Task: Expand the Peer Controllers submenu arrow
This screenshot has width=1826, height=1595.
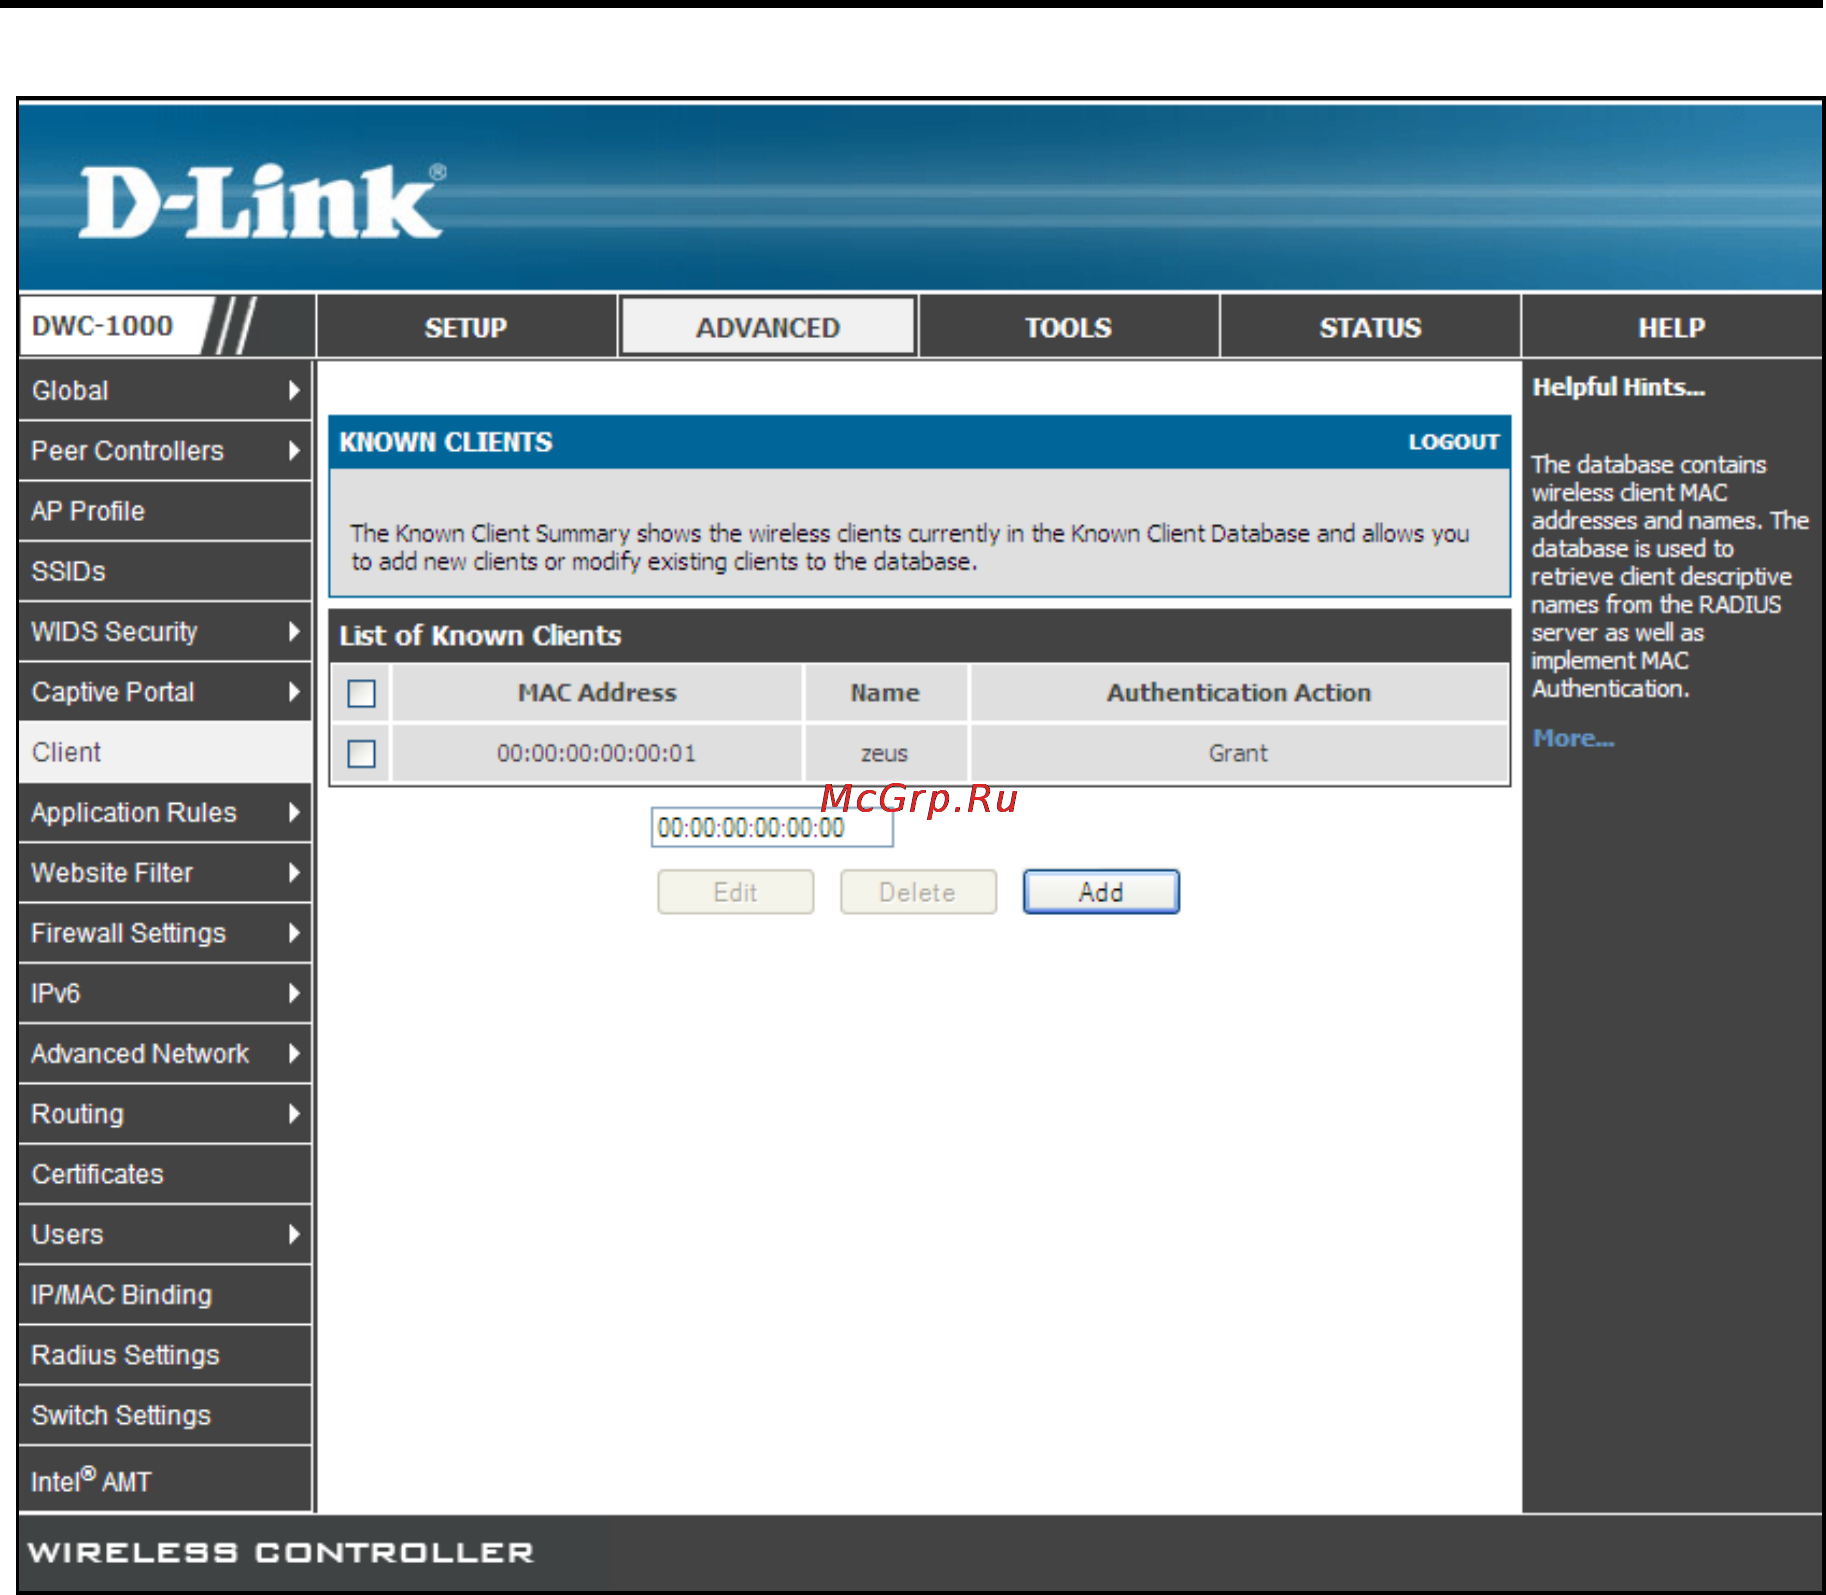Action: coord(294,451)
